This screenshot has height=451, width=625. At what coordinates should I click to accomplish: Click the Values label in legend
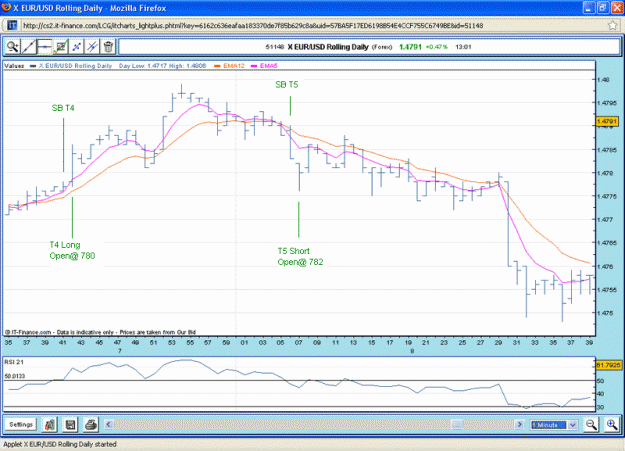[x=14, y=66]
